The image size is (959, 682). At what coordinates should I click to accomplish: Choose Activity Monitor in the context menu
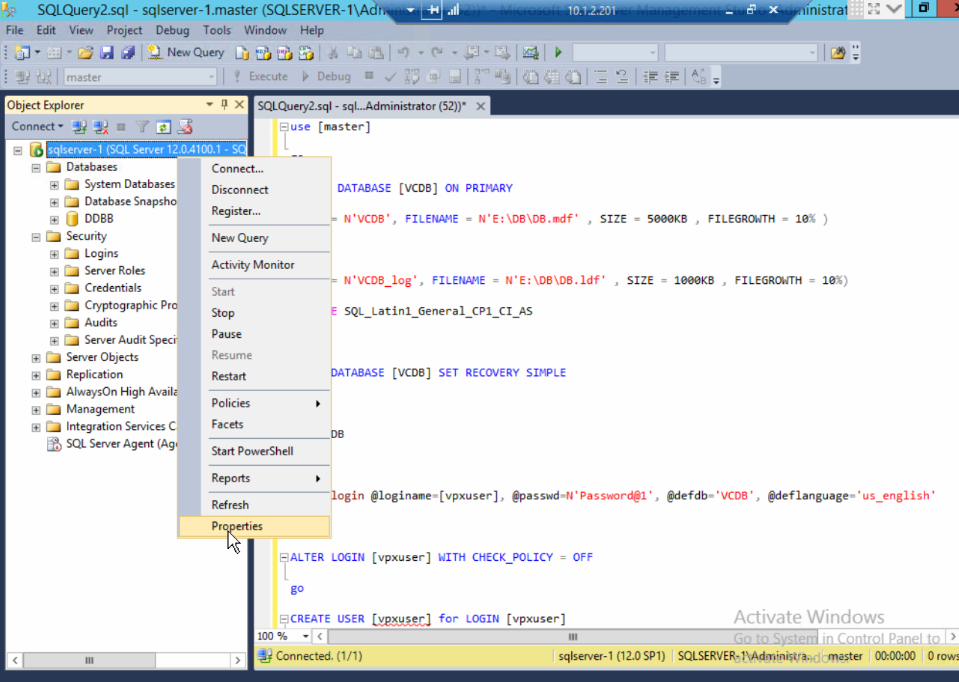pos(254,265)
